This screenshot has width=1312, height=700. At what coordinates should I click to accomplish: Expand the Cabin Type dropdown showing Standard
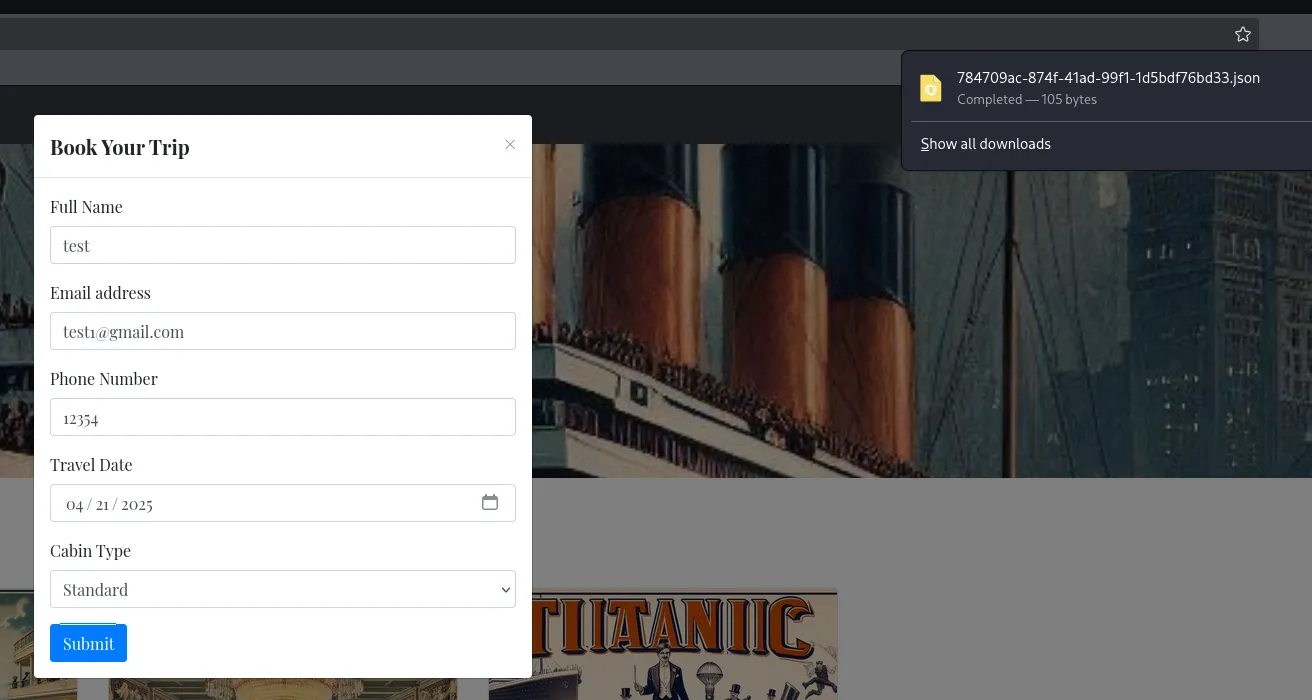tap(283, 589)
